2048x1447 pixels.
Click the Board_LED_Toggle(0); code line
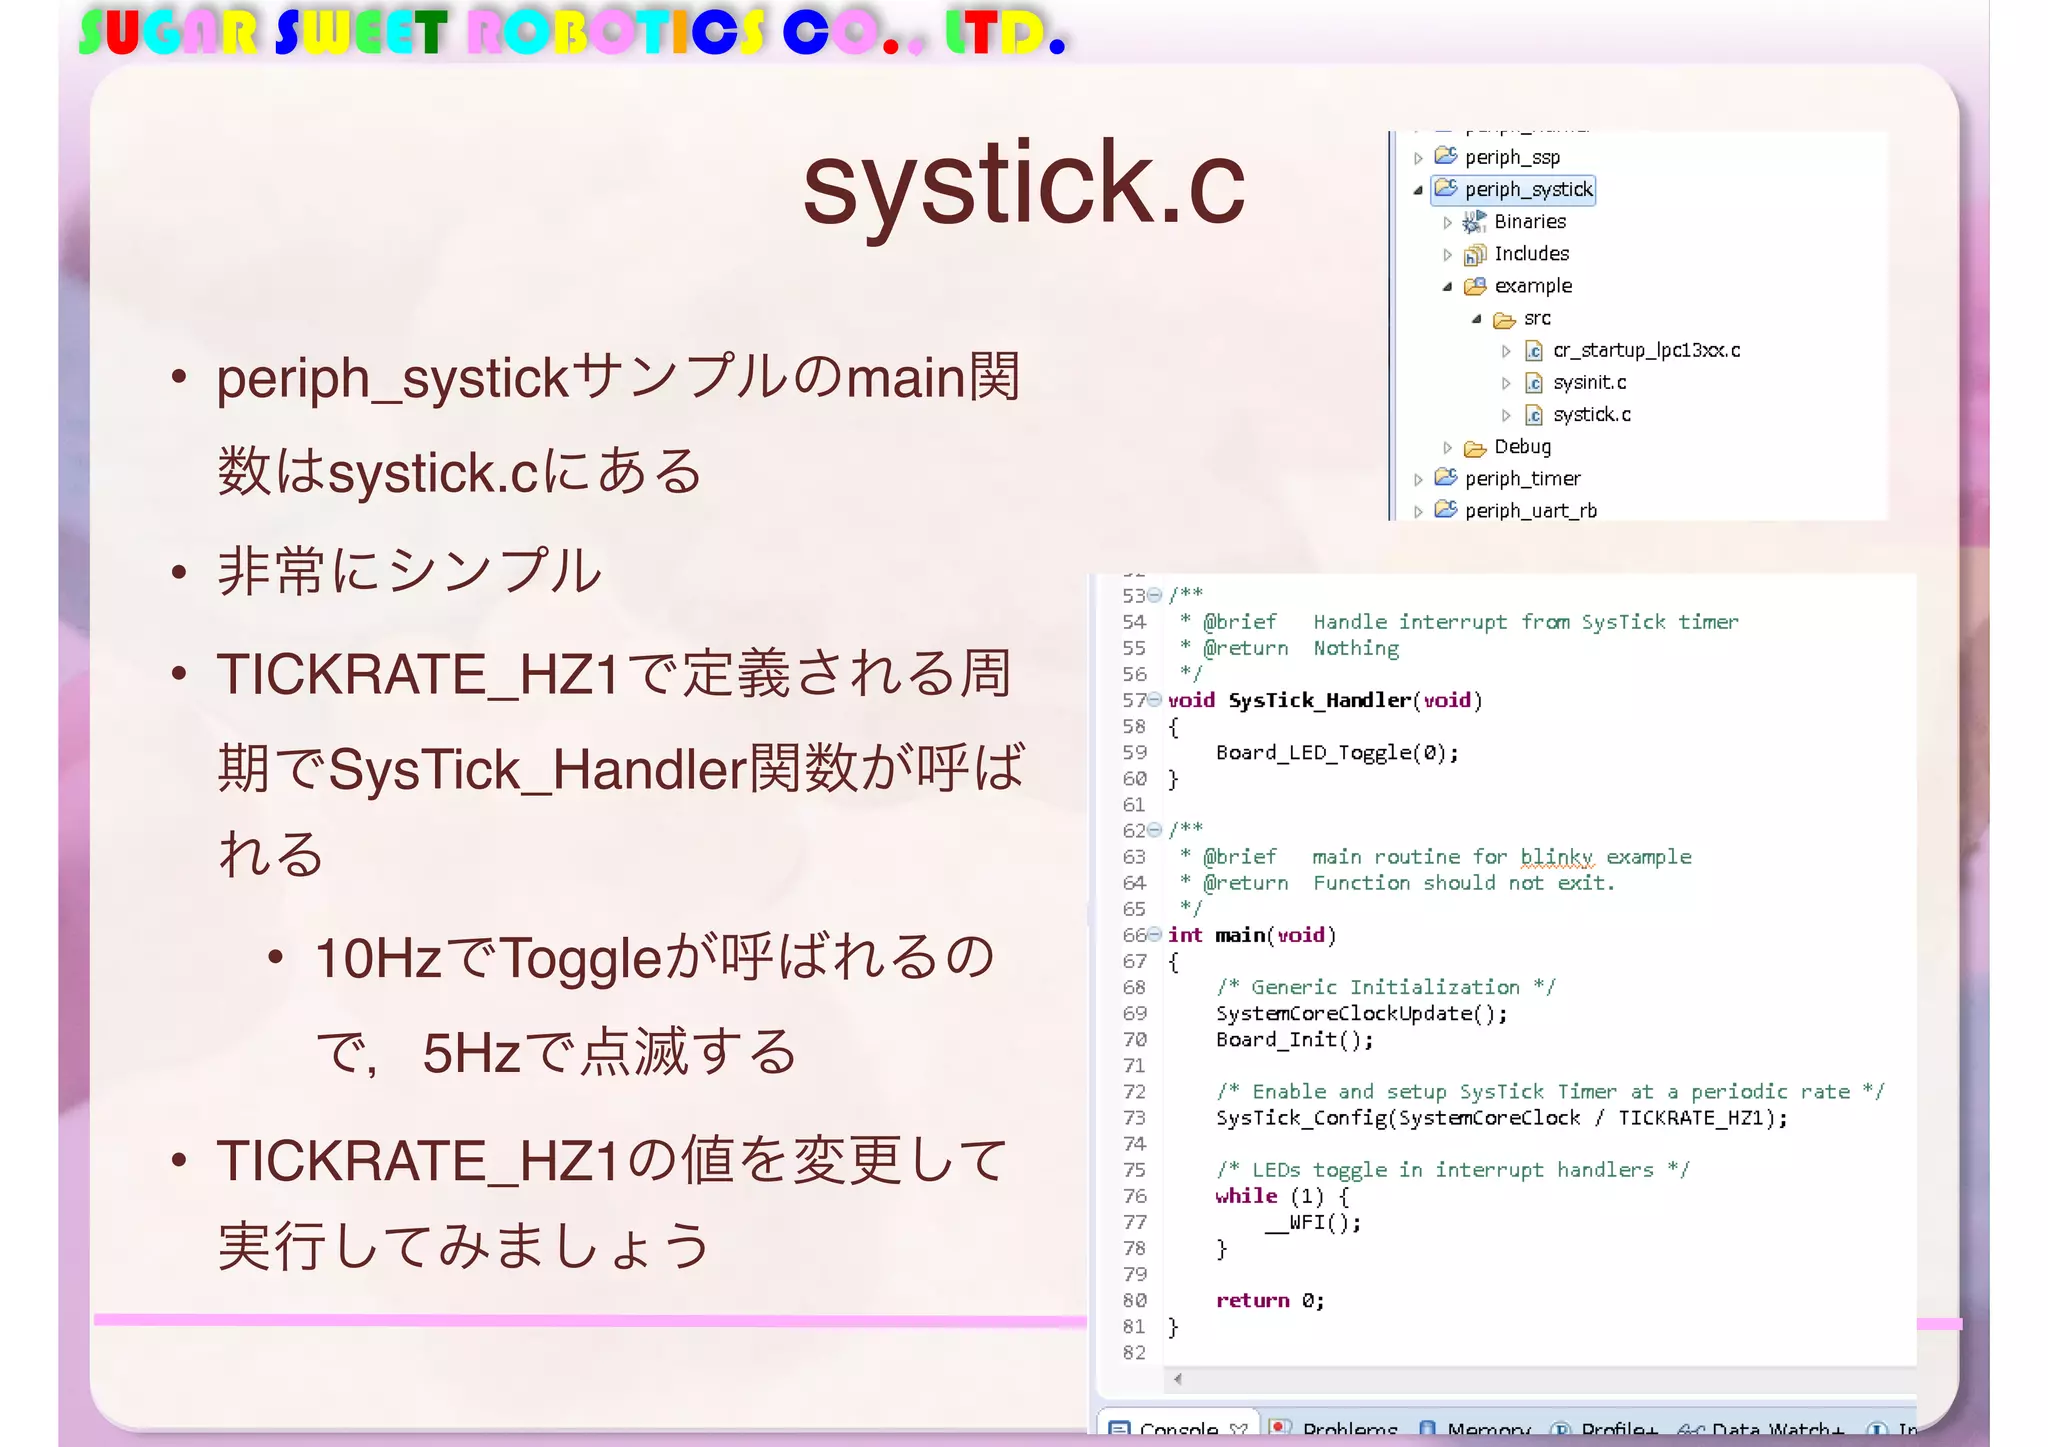pyautogui.click(x=1337, y=752)
